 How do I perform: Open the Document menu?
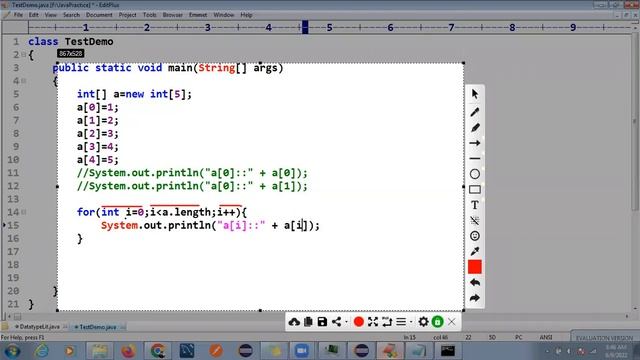[99, 15]
